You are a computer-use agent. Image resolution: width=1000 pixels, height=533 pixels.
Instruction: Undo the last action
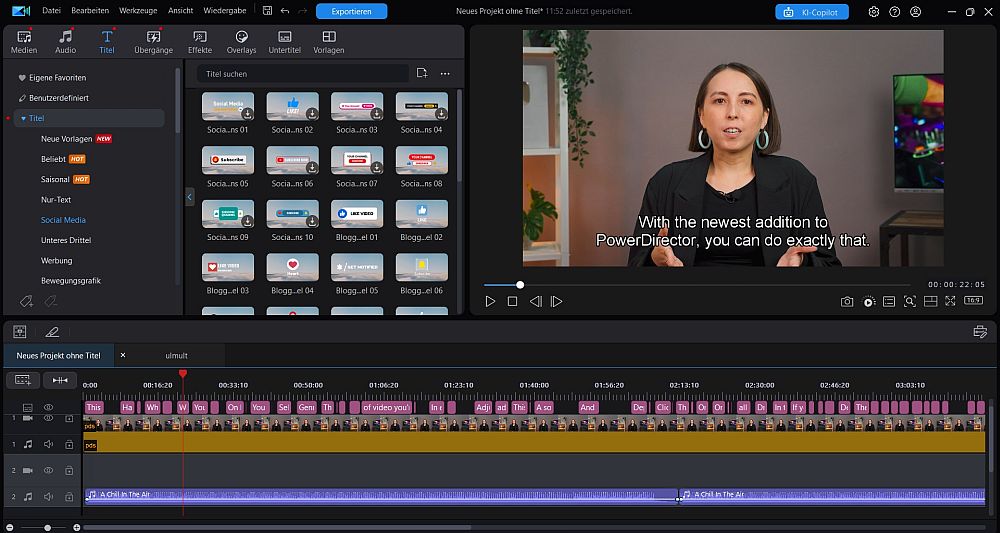pyautogui.click(x=285, y=11)
